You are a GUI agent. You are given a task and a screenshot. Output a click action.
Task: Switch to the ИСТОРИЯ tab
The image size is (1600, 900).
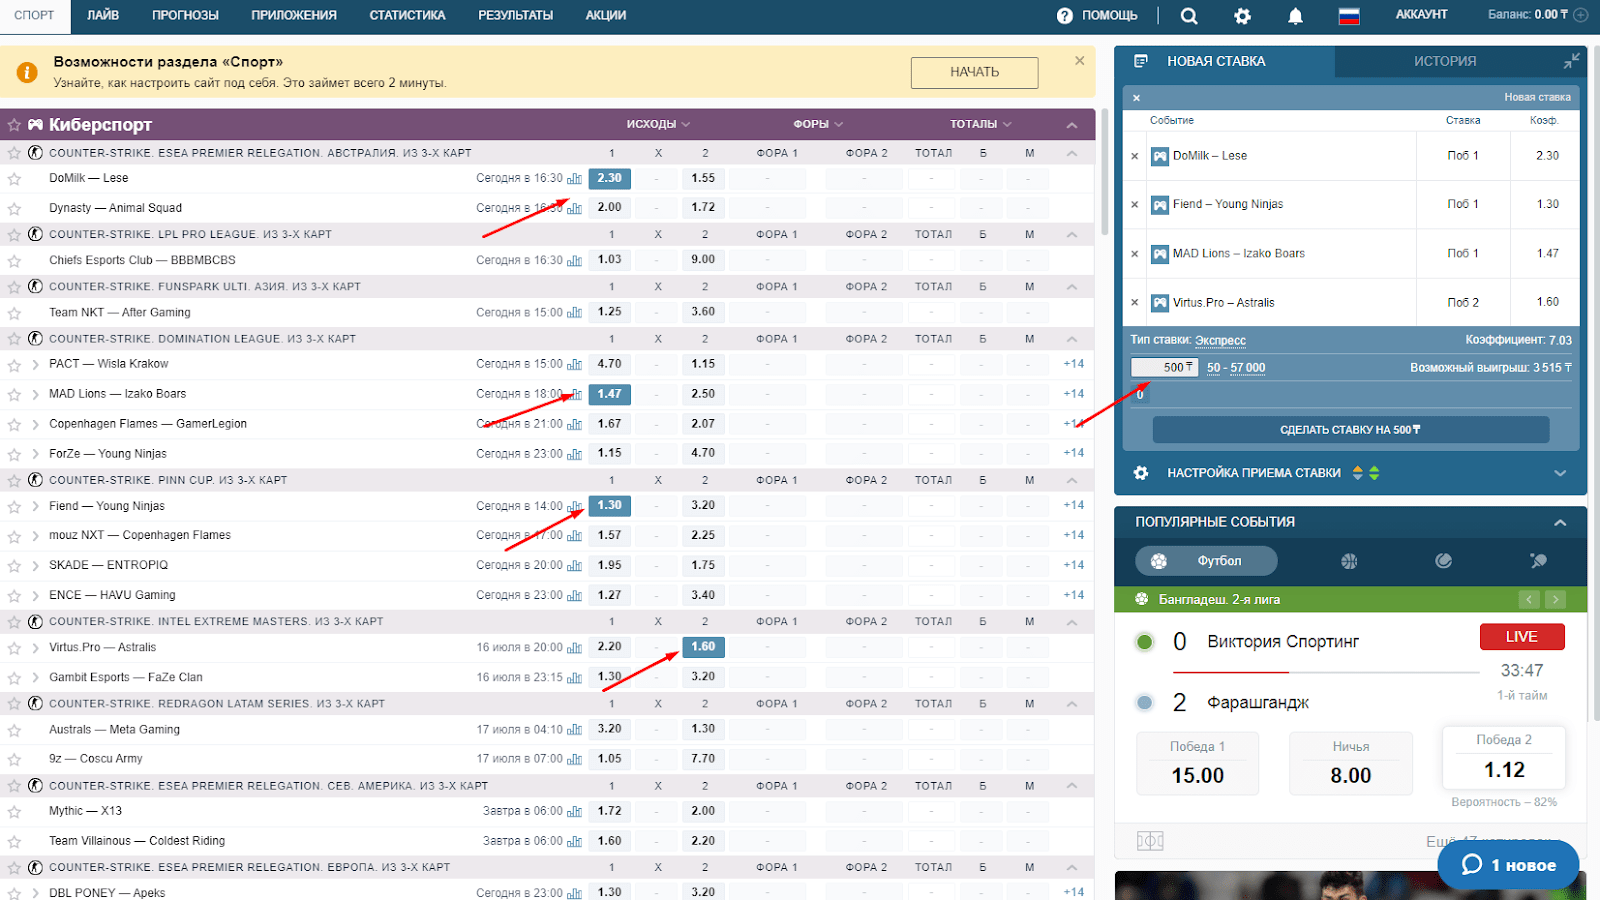point(1445,61)
